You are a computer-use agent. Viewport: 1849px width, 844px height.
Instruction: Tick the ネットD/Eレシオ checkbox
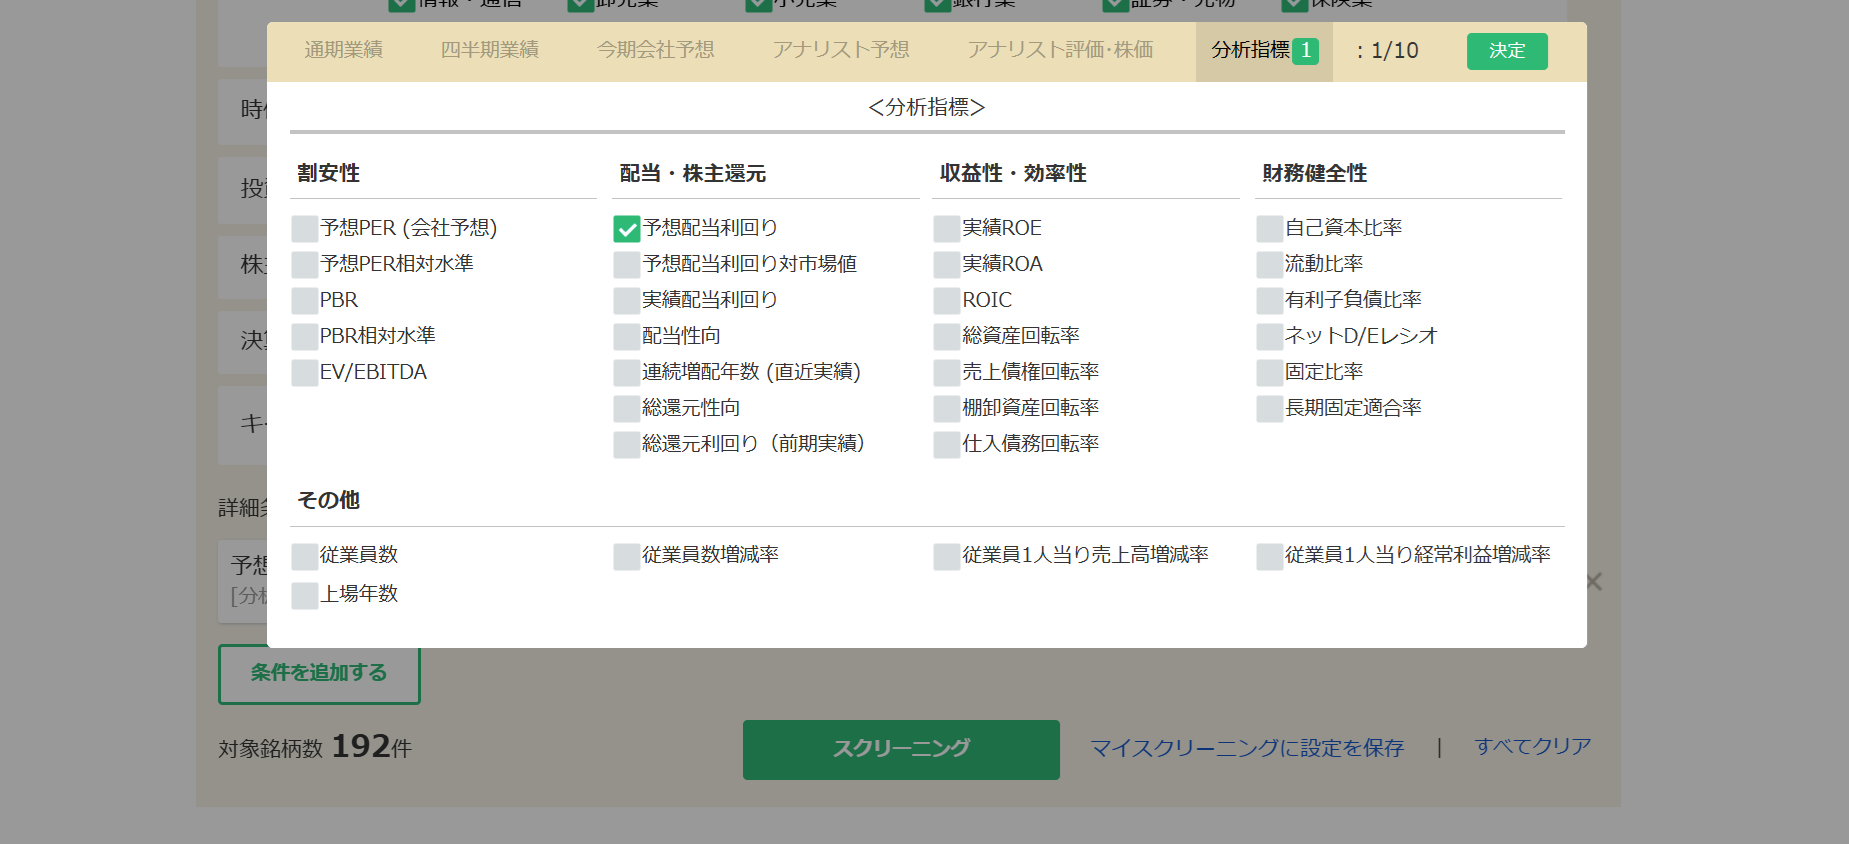(x=1270, y=337)
